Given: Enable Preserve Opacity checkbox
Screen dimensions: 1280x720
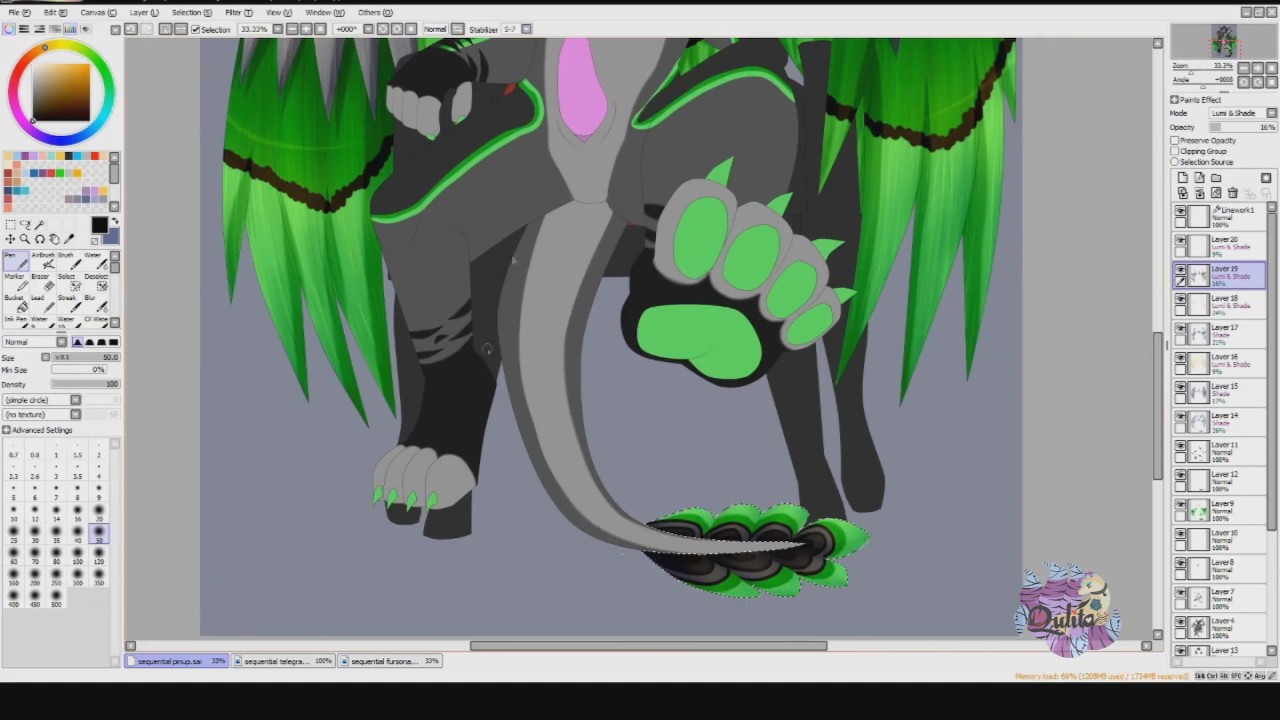Looking at the screenshot, I should (1175, 141).
